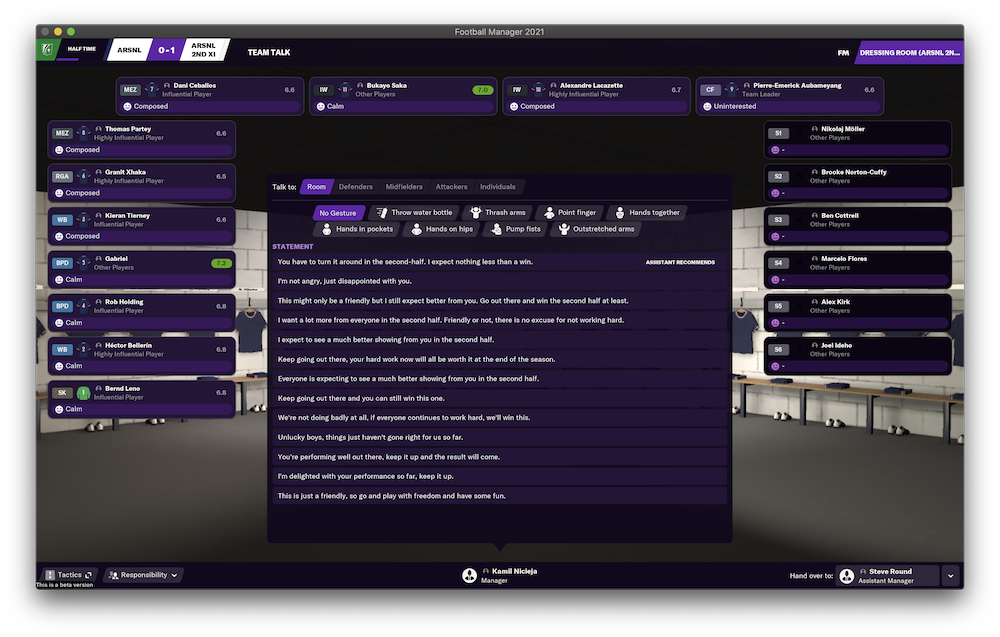Screen dimensions: 1000x637
Task: Choose the Outstretched arms gesture icon
Action: tap(565, 229)
